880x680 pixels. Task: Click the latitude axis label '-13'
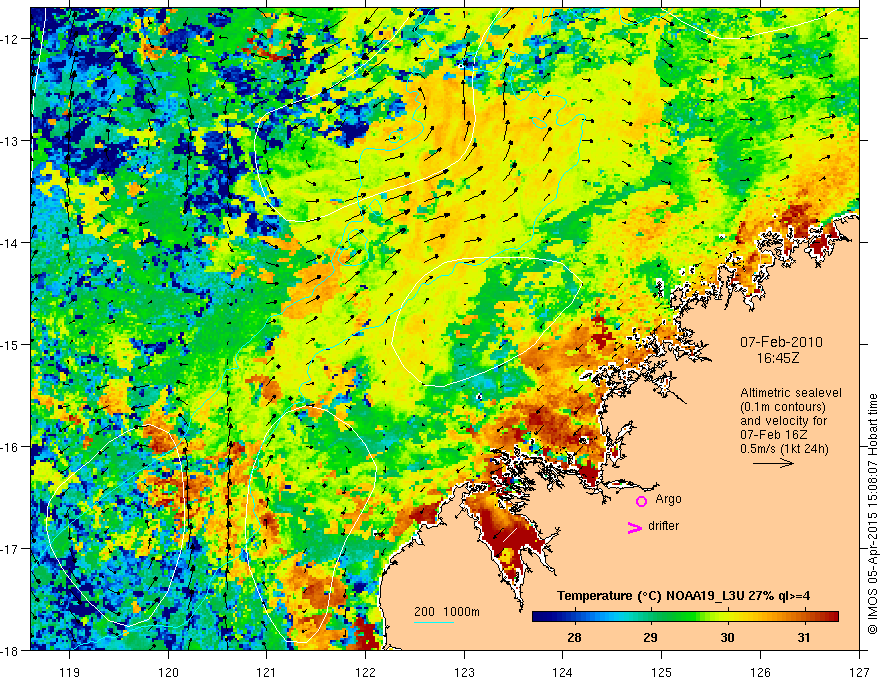pyautogui.click(x=10, y=140)
